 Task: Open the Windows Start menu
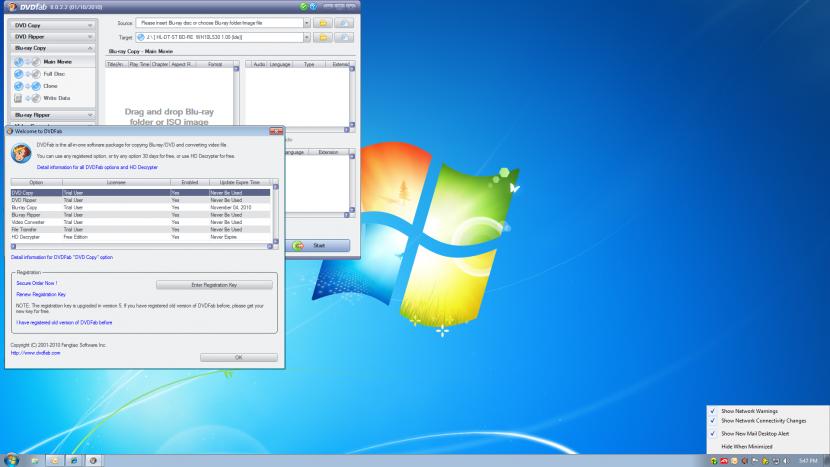pos(11,460)
